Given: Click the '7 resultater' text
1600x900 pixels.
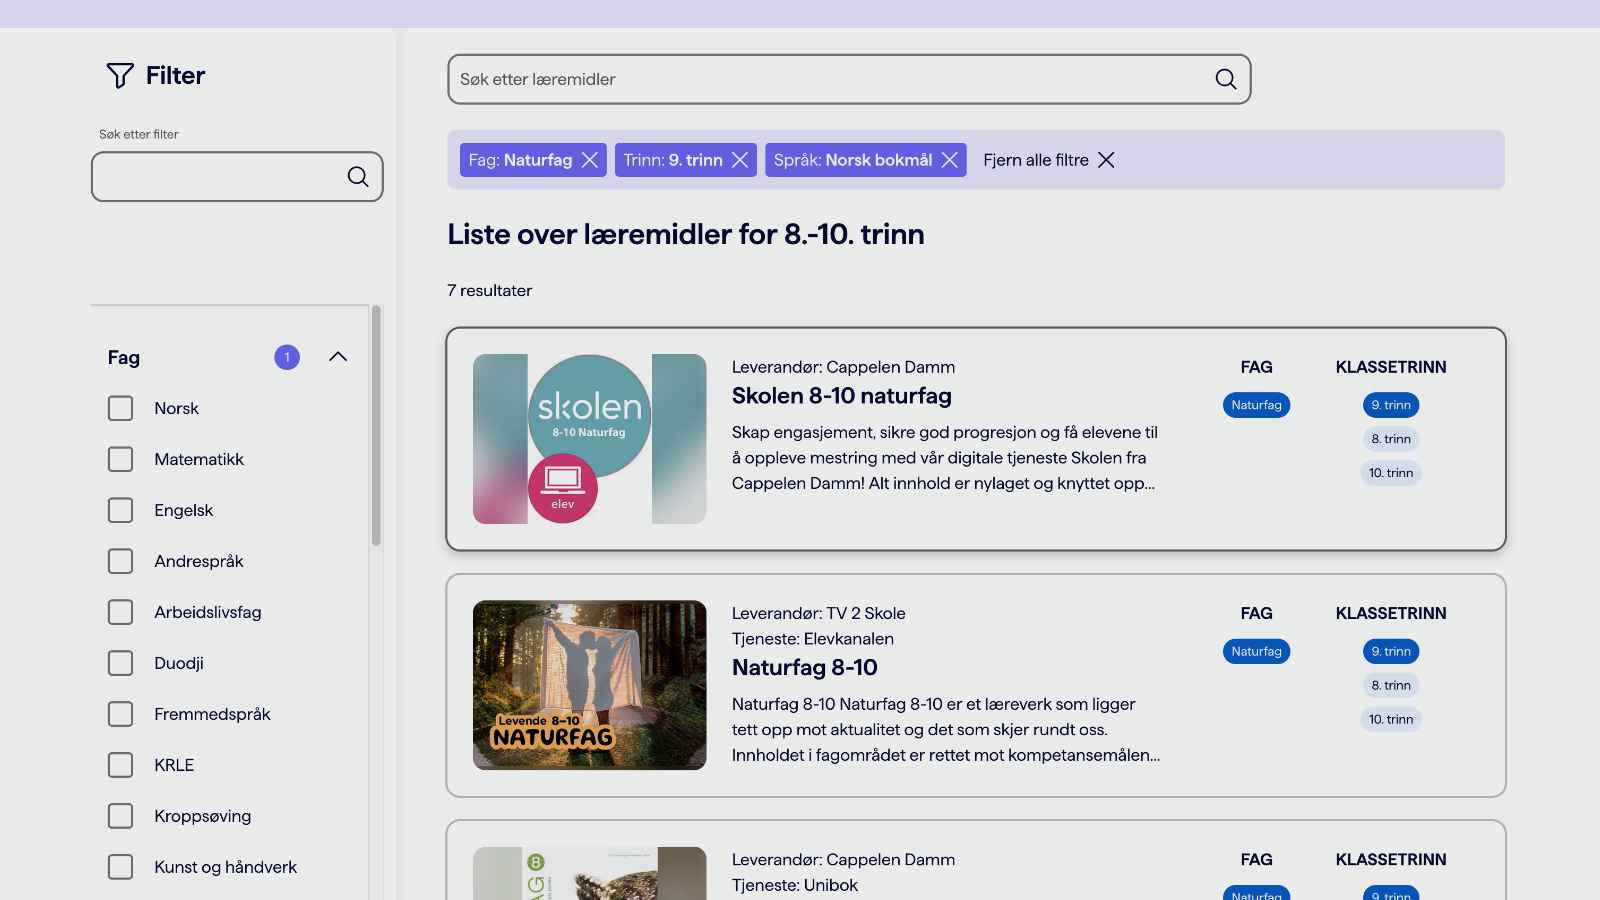Looking at the screenshot, I should pos(489,290).
